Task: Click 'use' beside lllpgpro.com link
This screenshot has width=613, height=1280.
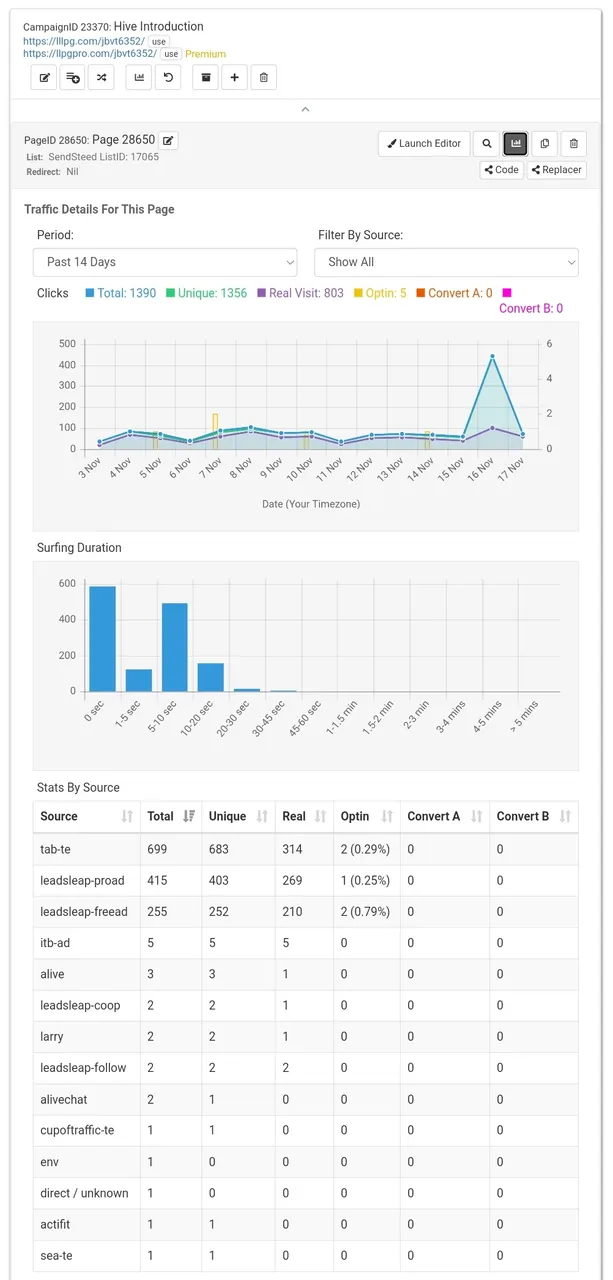Action: (x=172, y=54)
